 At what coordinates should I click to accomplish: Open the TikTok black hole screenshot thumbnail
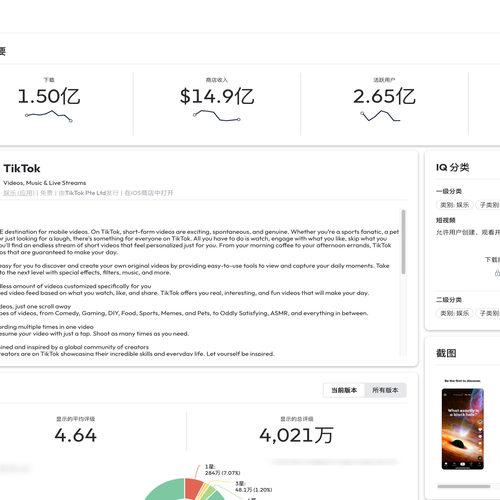pos(463,429)
